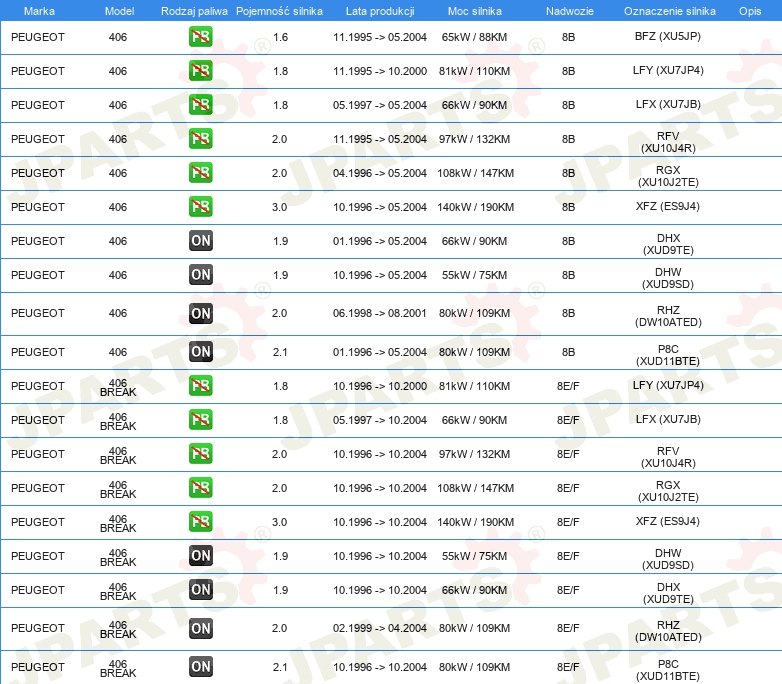The image size is (782, 684).
Task: Select the date range 05.1997 -> 10.2004
Action: [380, 420]
